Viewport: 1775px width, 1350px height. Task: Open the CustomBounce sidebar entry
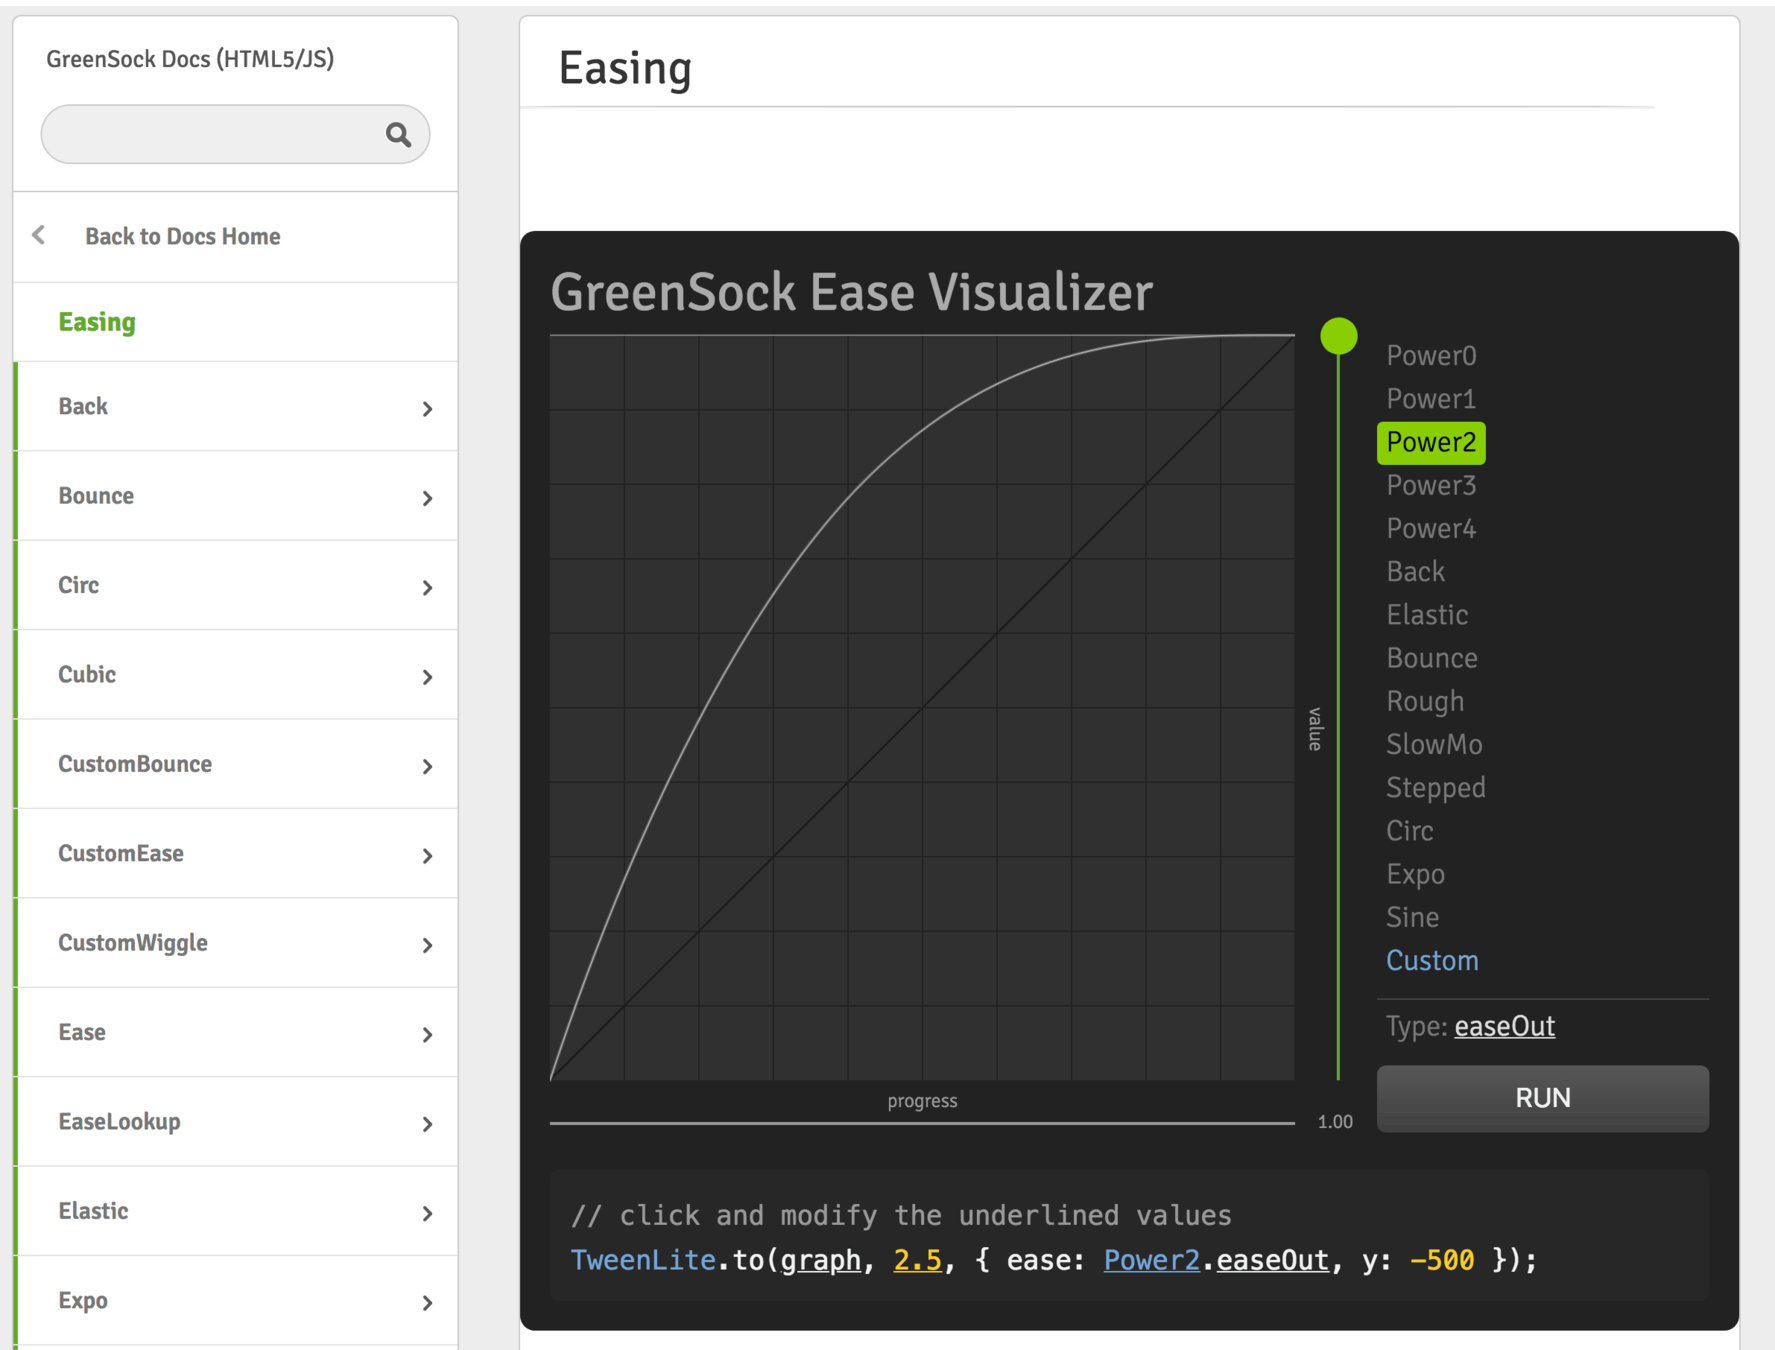coord(236,764)
